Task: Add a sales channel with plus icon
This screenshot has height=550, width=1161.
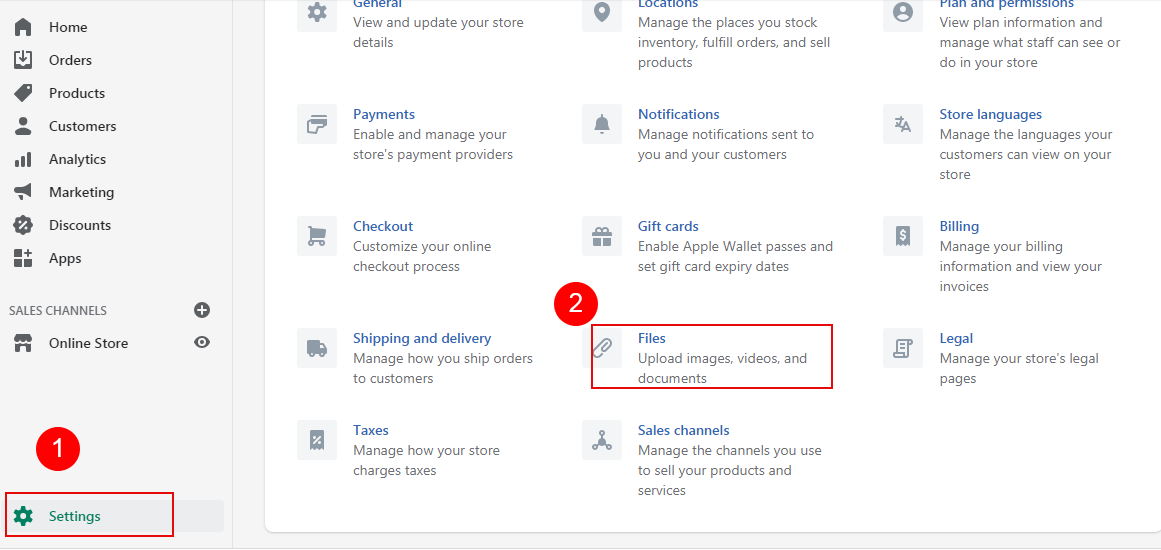Action: (202, 310)
